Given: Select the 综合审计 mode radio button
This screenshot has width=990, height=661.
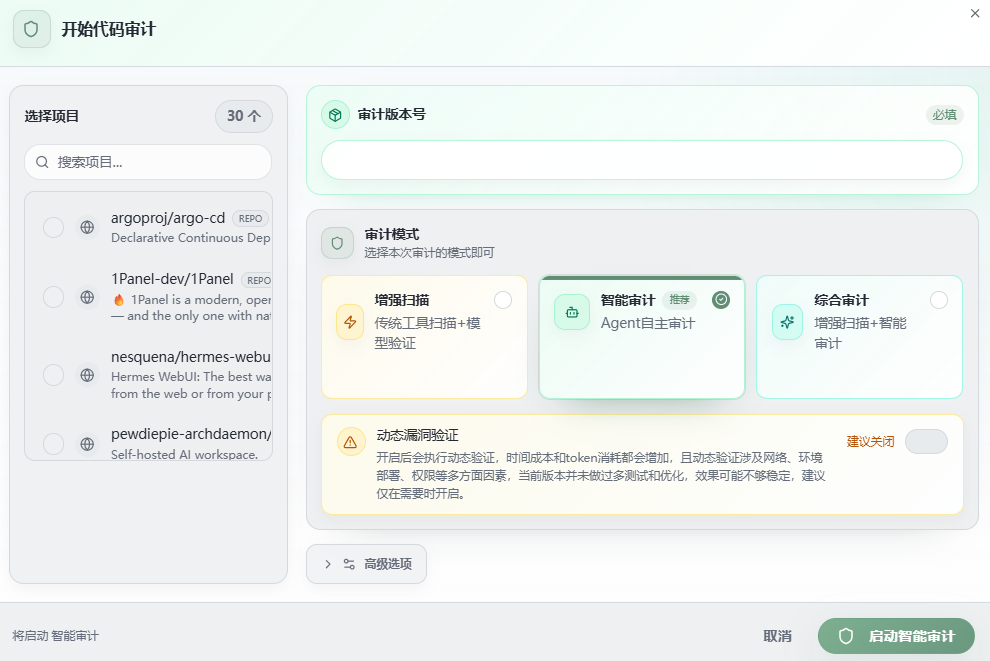Looking at the screenshot, I should (x=939, y=300).
